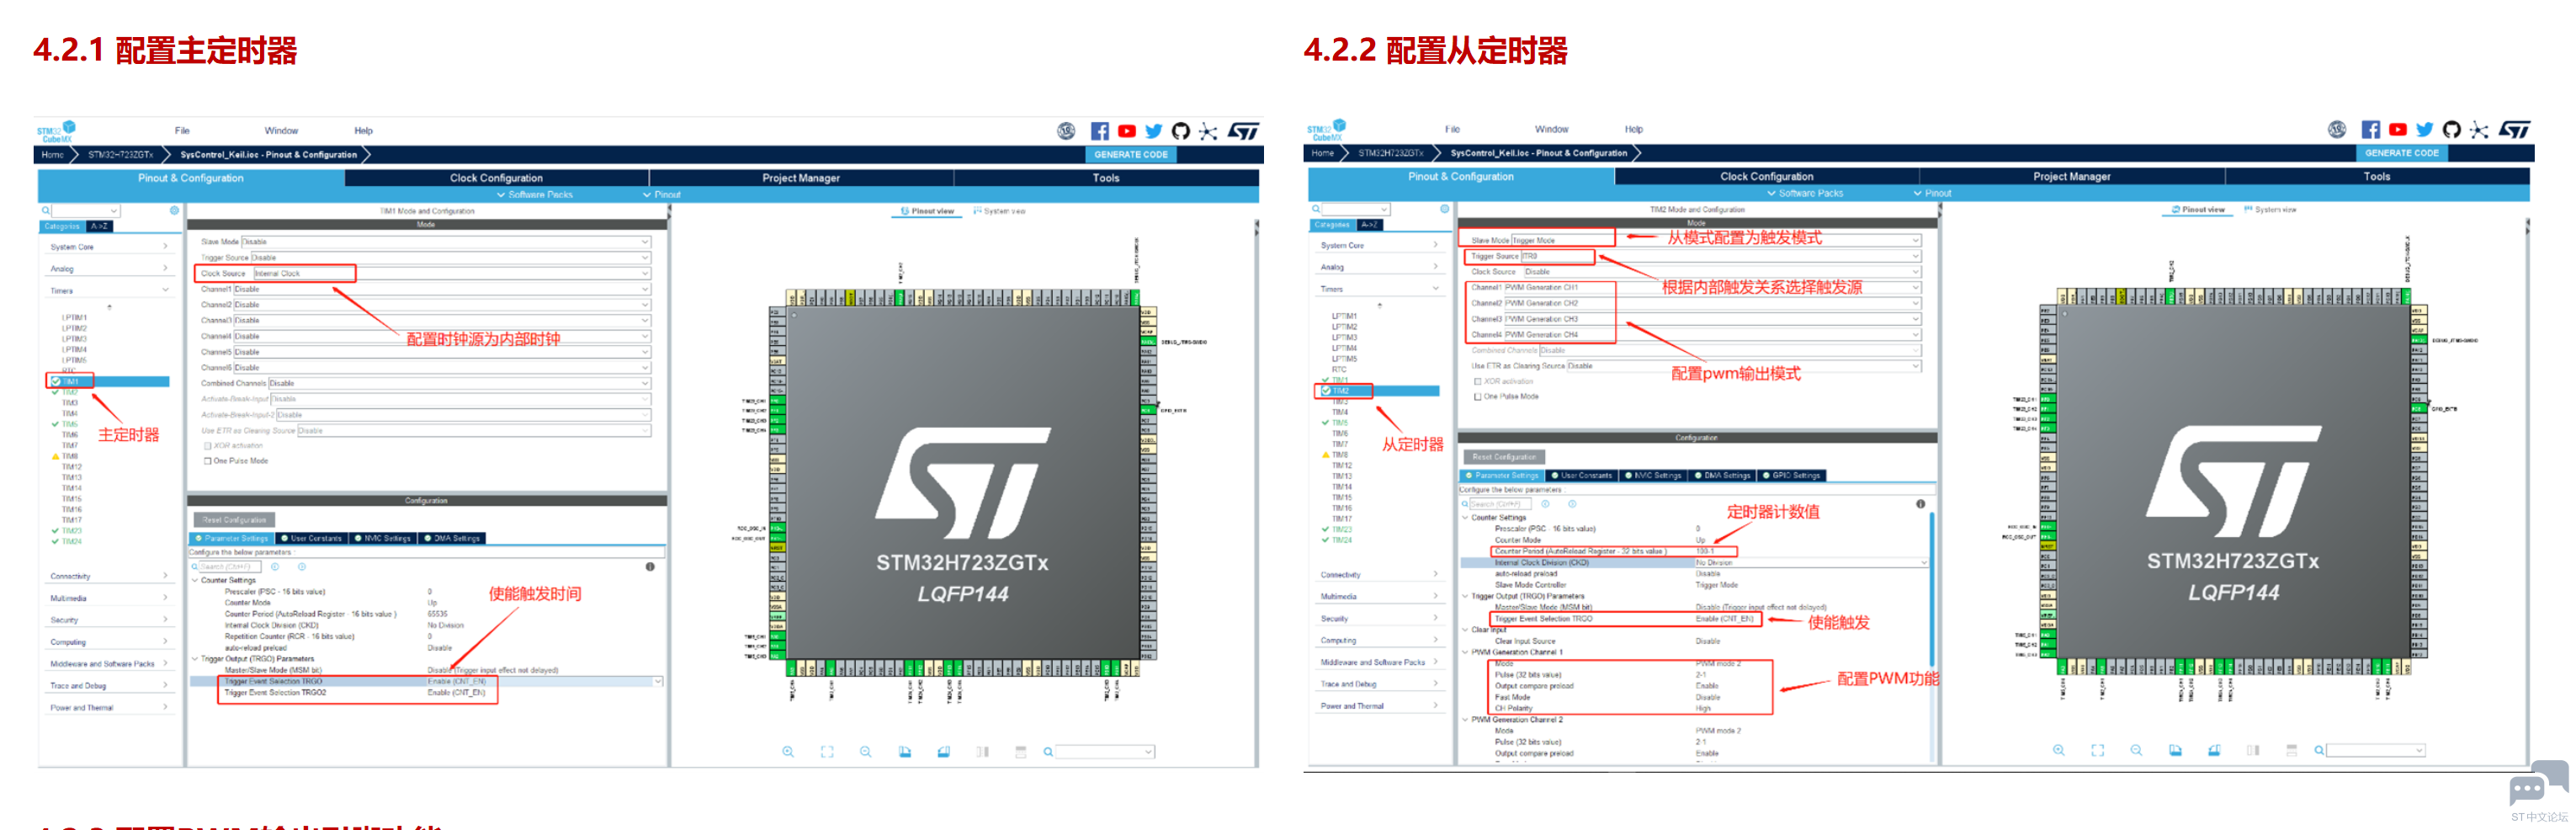Select A->Z tab in left screenshot
The height and width of the screenshot is (830, 2576).
click(x=100, y=227)
